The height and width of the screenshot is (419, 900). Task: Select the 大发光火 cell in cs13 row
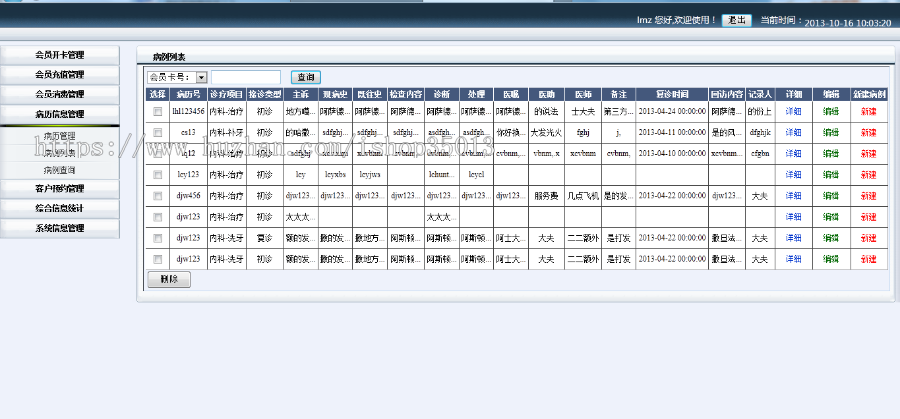click(546, 133)
